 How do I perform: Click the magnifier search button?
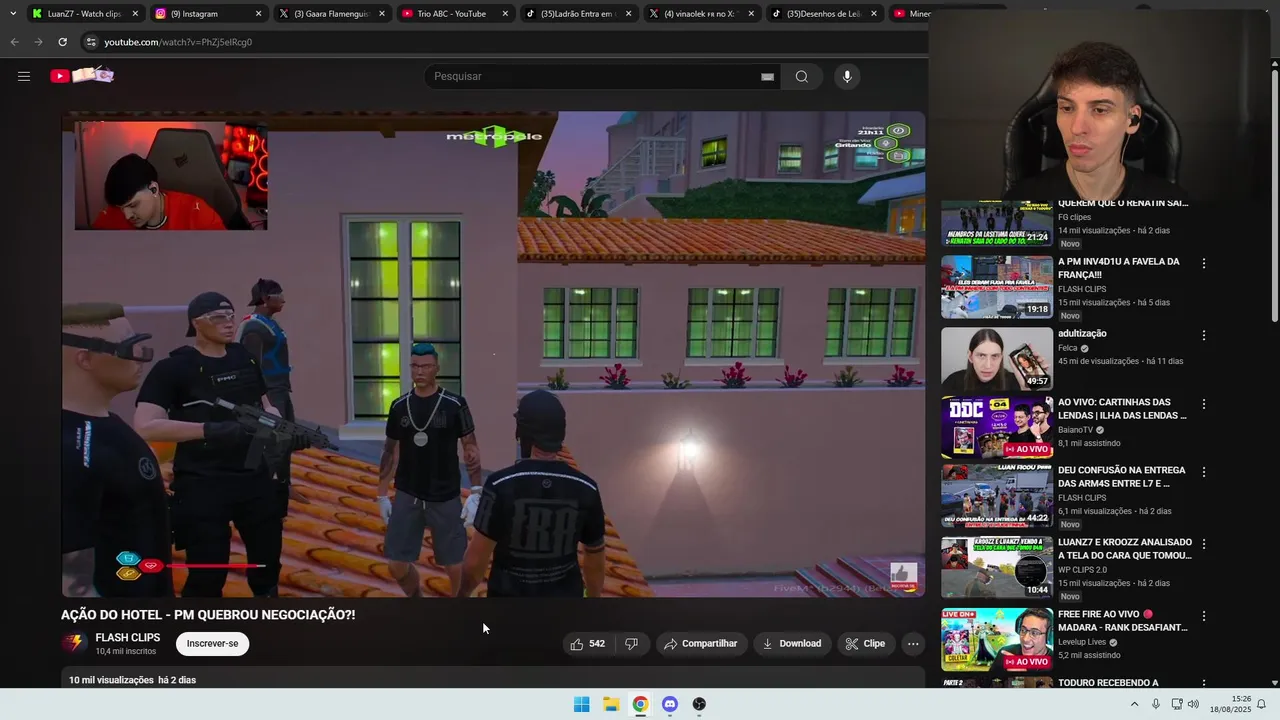point(801,76)
